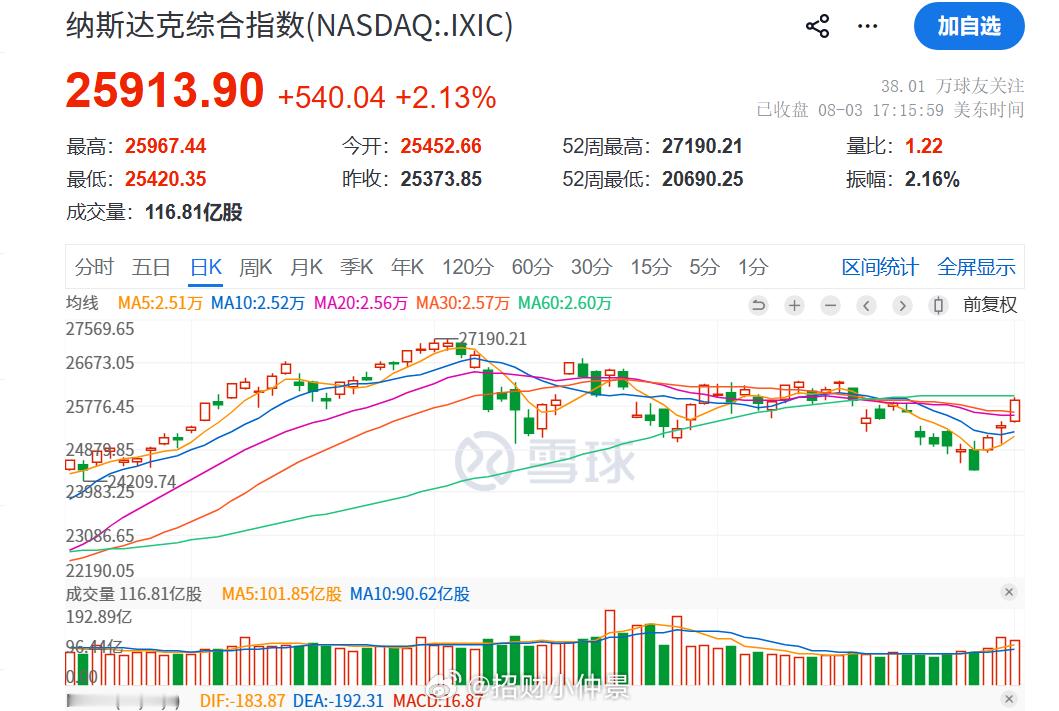Open 区间统计 range statistics
This screenshot has width=1059, height=711.
coord(880,267)
